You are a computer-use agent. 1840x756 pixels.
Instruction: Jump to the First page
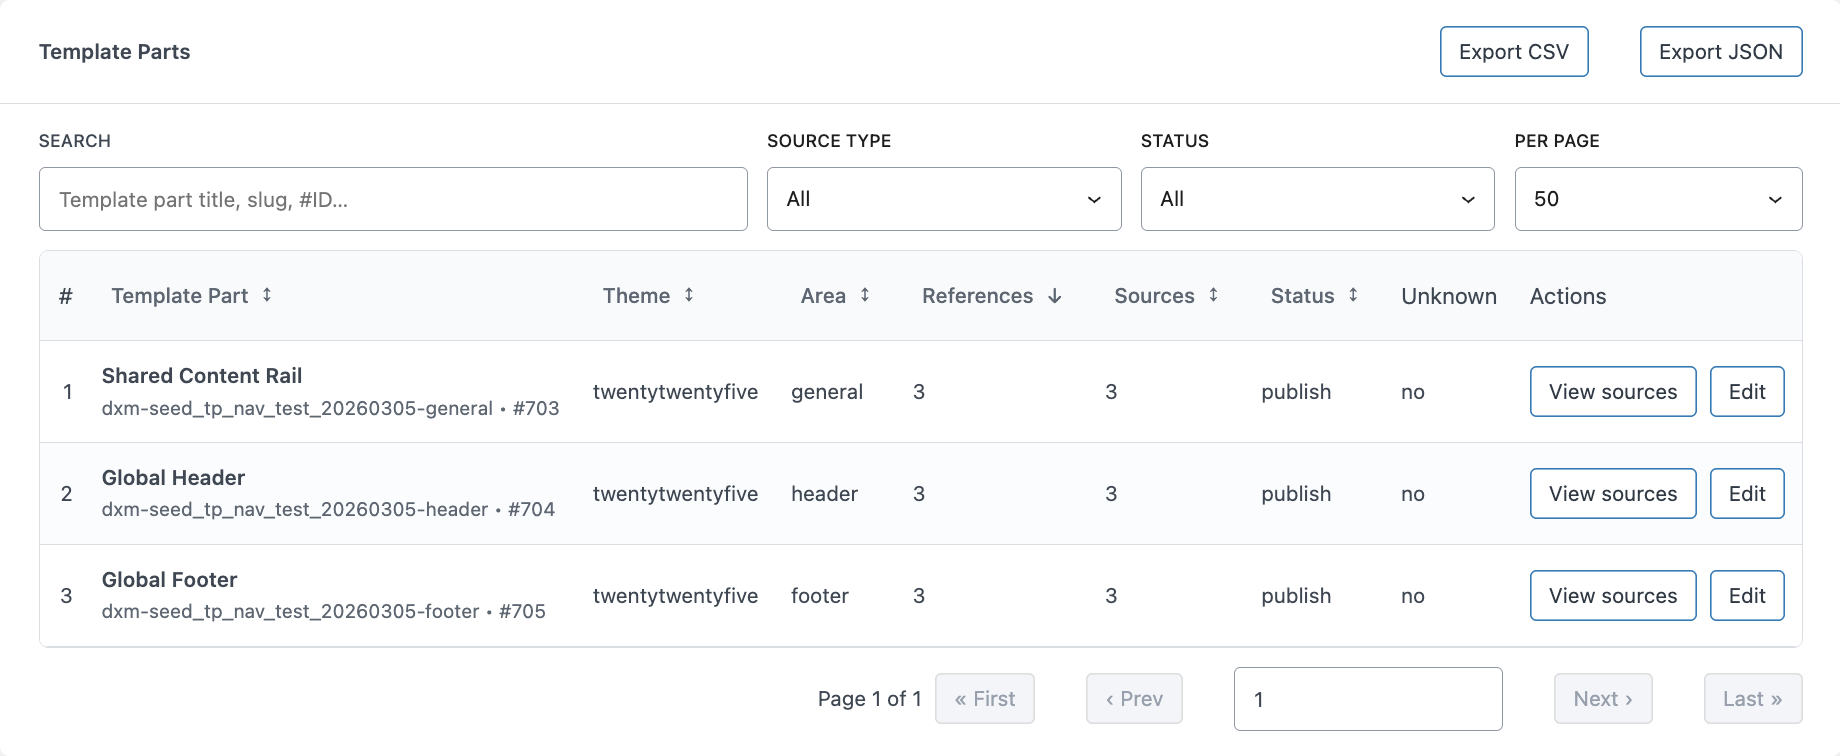[x=984, y=699]
